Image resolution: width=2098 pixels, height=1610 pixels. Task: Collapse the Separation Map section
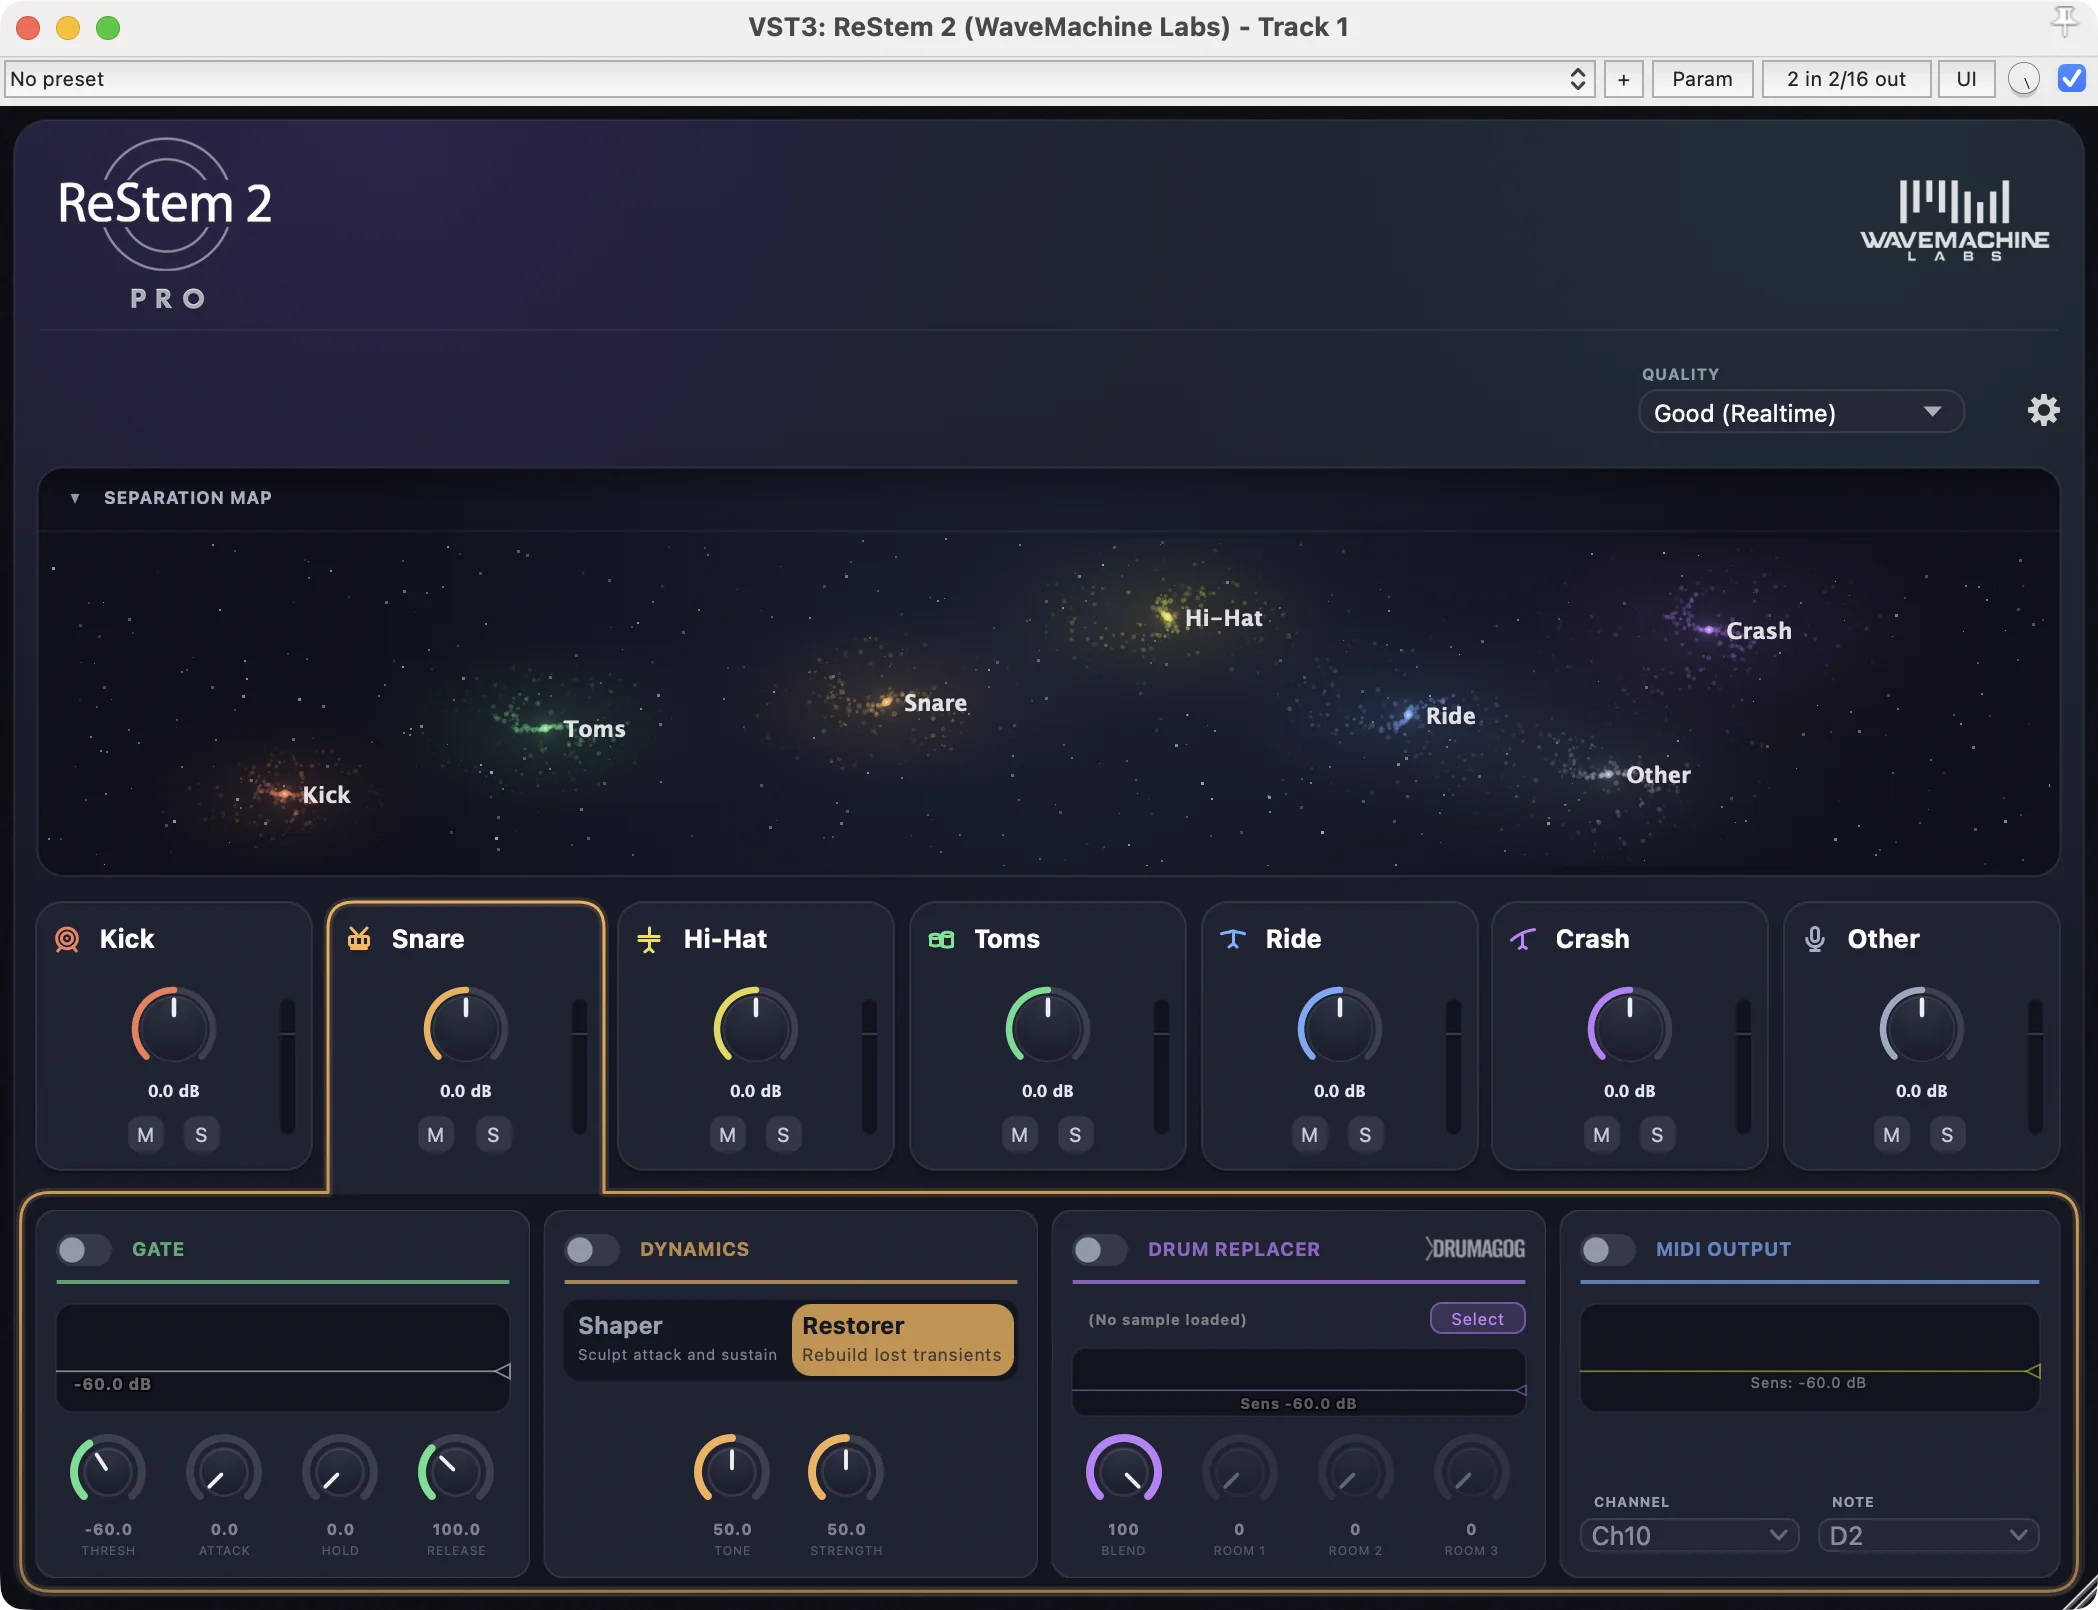click(74, 498)
